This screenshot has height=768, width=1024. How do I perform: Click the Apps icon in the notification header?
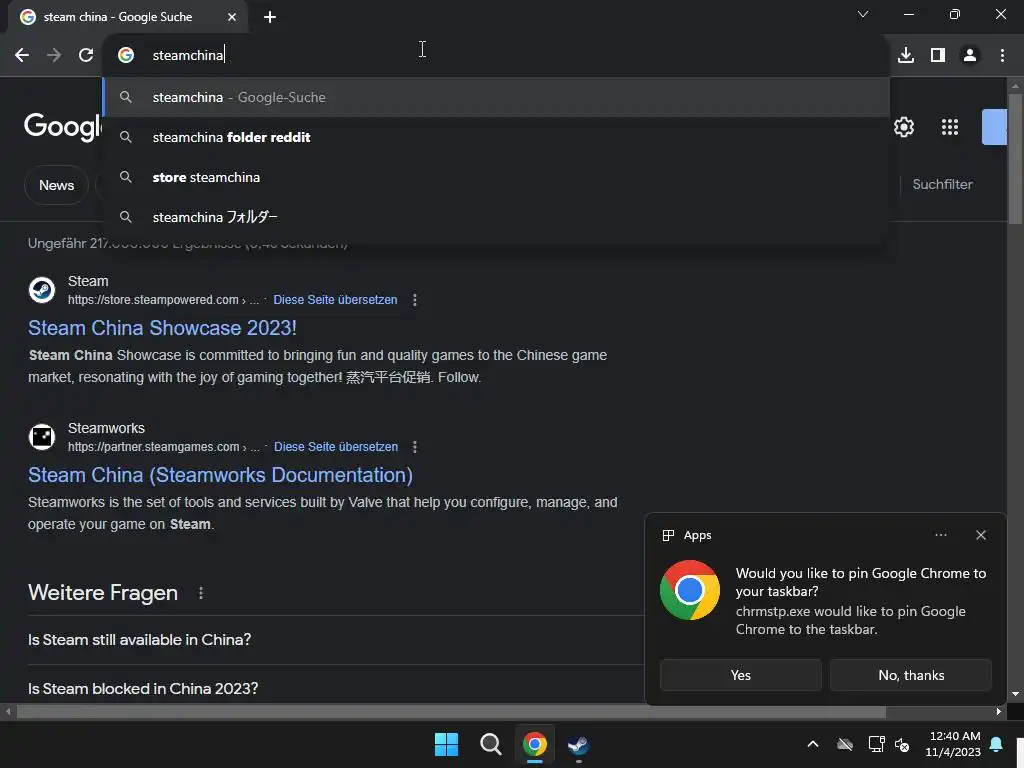pyautogui.click(x=668, y=536)
